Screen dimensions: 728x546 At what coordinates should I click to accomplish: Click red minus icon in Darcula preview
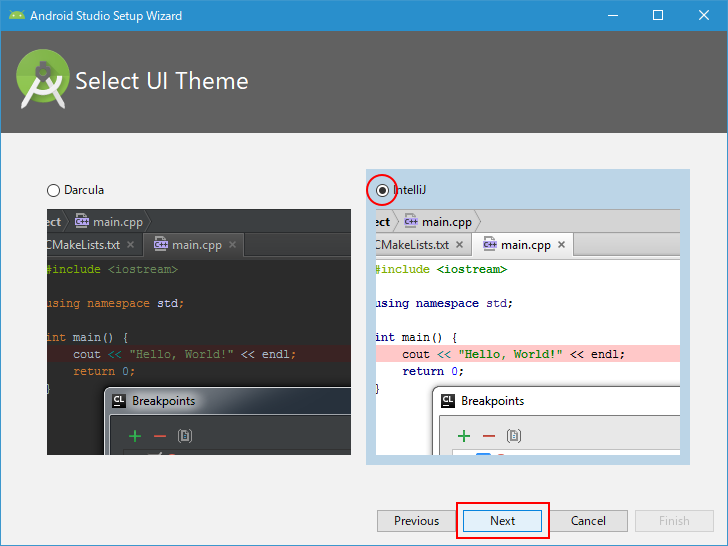click(160, 436)
